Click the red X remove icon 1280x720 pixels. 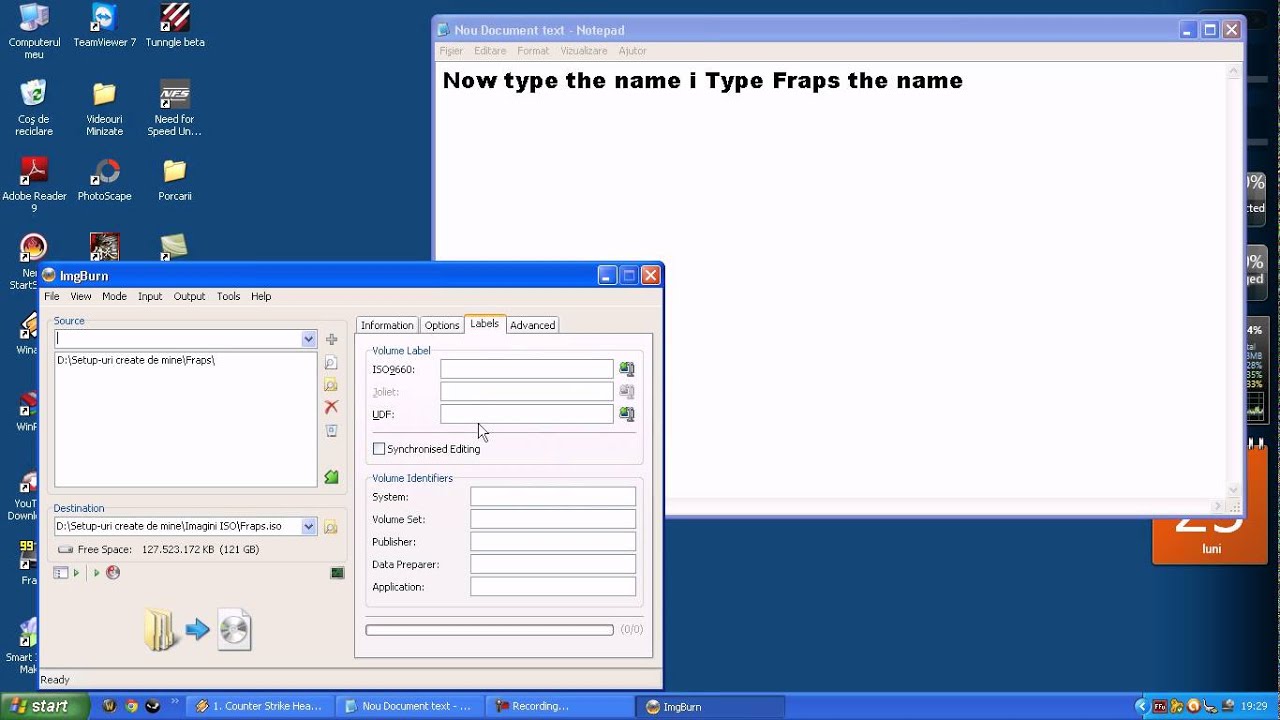(x=331, y=407)
